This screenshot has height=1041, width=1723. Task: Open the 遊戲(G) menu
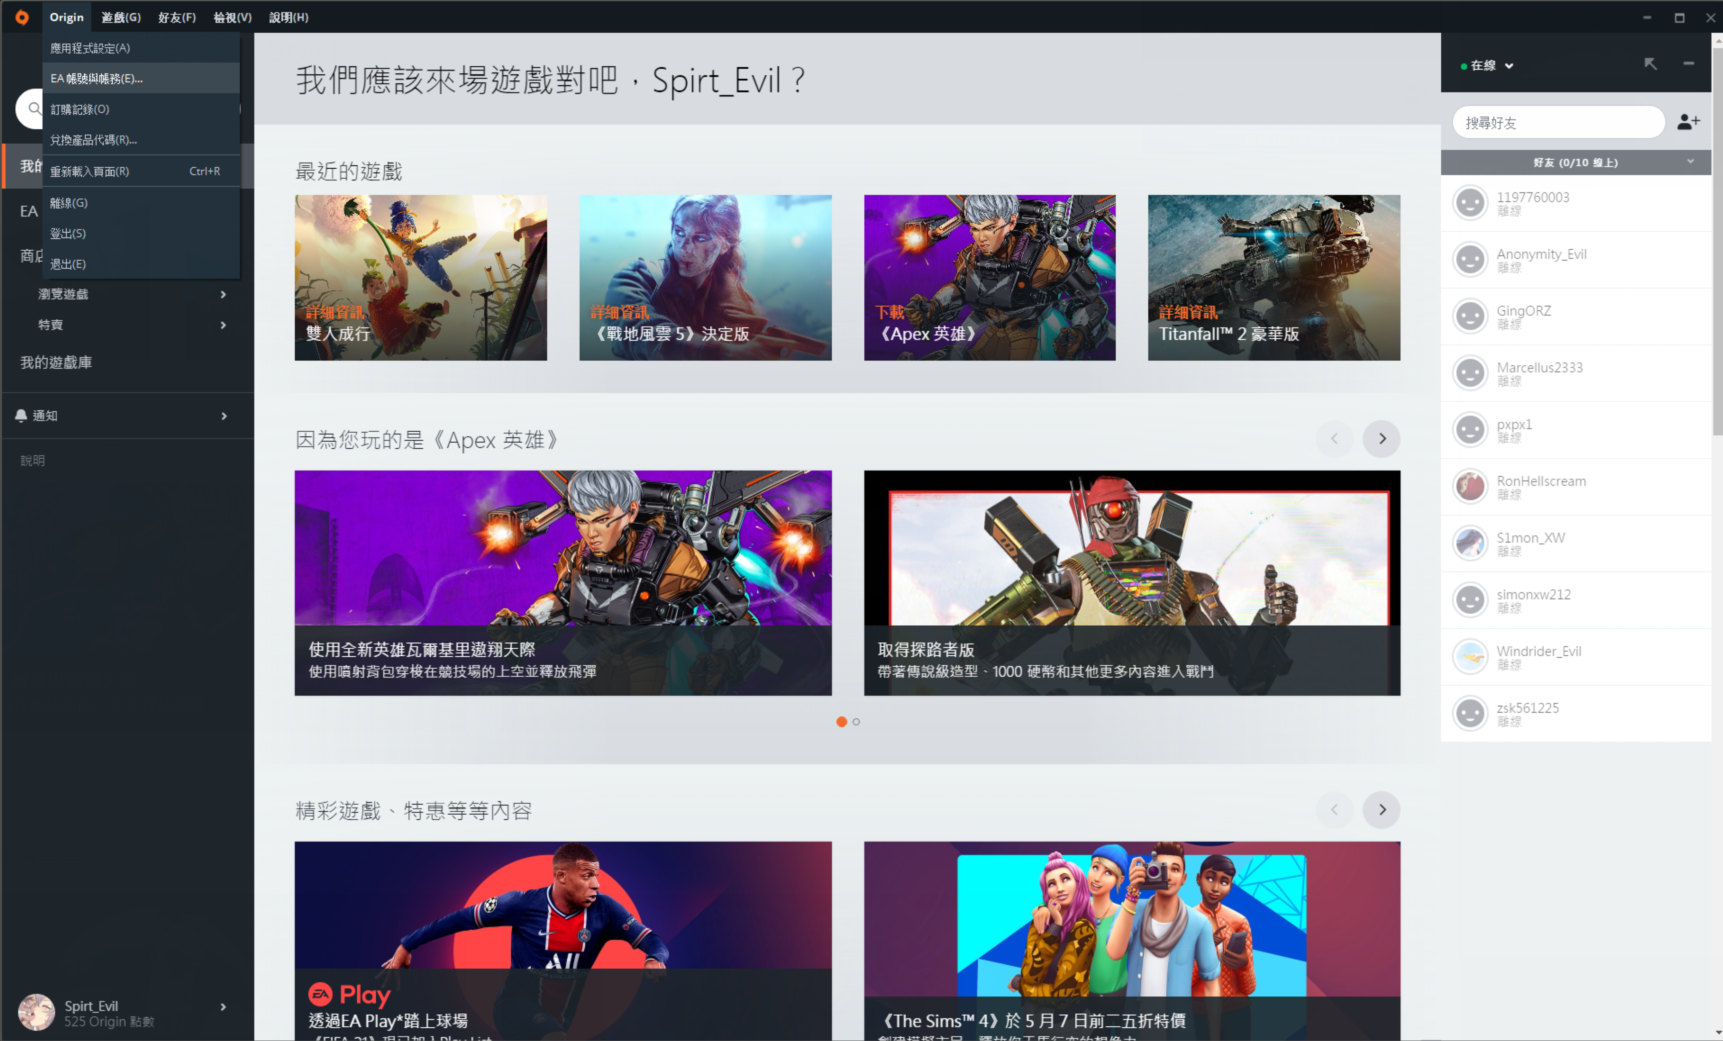(121, 17)
